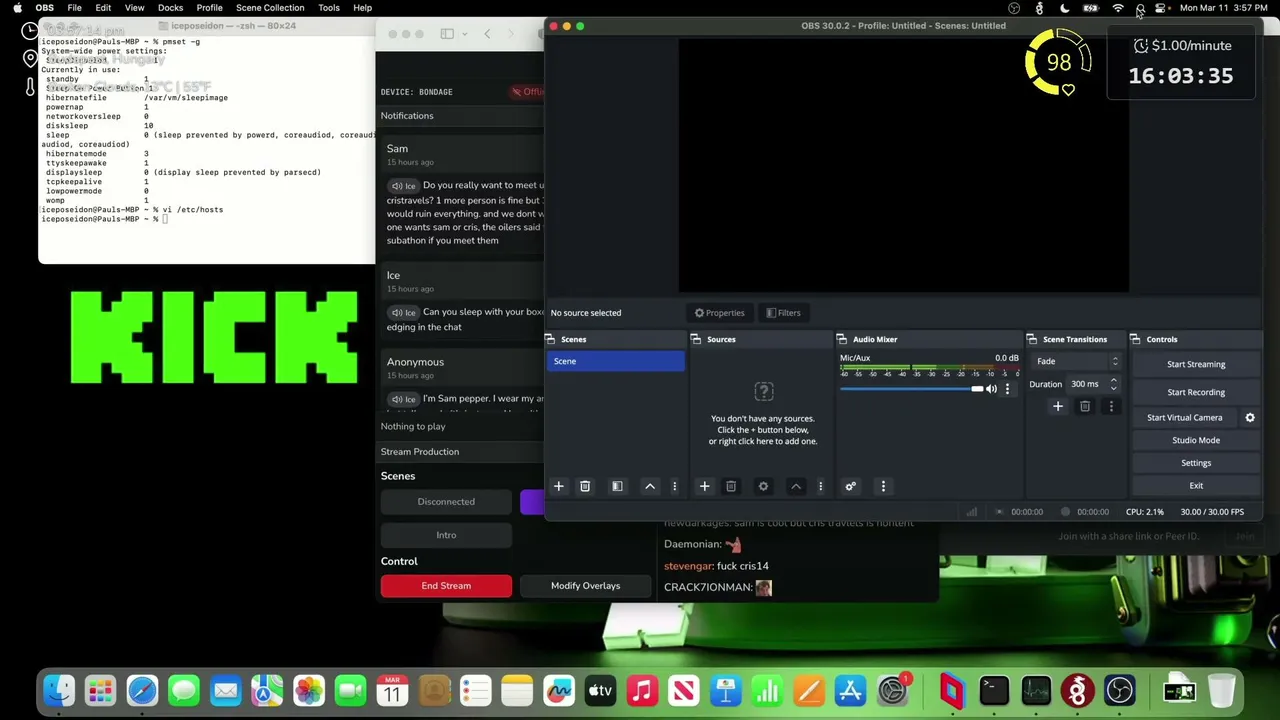
Task: Move source up in Sources dock
Action: point(796,486)
